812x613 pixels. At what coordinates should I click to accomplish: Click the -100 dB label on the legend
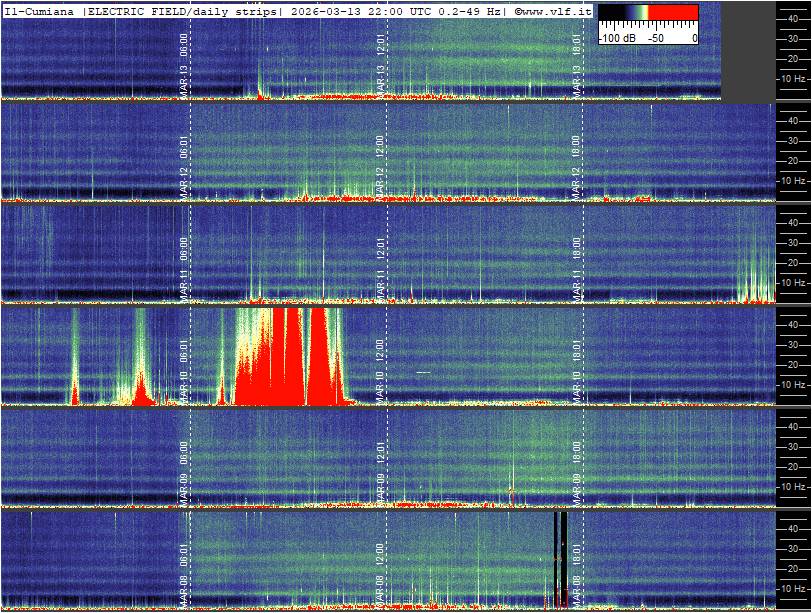pyautogui.click(x=616, y=38)
